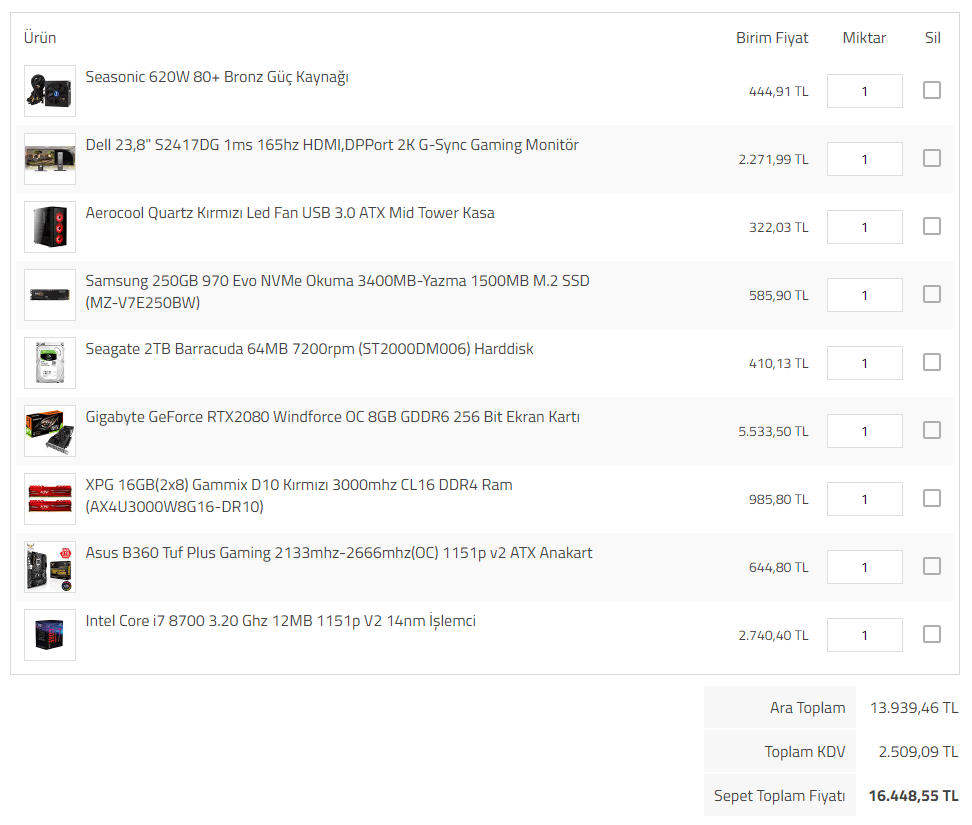Select the 644,80 TL price
This screenshot has height=825, width=972.
[x=779, y=568]
